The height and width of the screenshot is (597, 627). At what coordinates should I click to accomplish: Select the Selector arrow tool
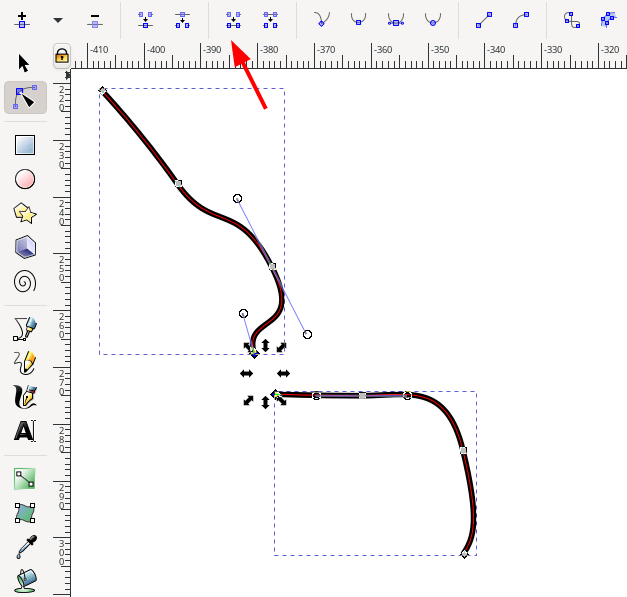point(25,63)
